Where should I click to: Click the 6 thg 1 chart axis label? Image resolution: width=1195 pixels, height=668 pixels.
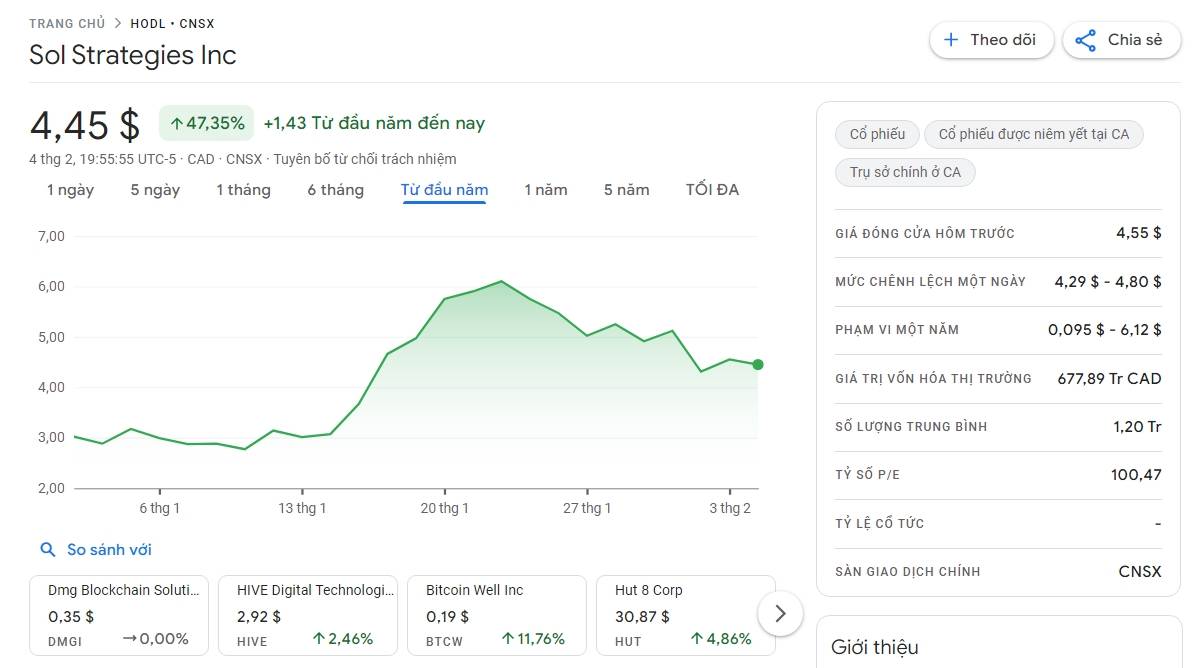tap(159, 508)
